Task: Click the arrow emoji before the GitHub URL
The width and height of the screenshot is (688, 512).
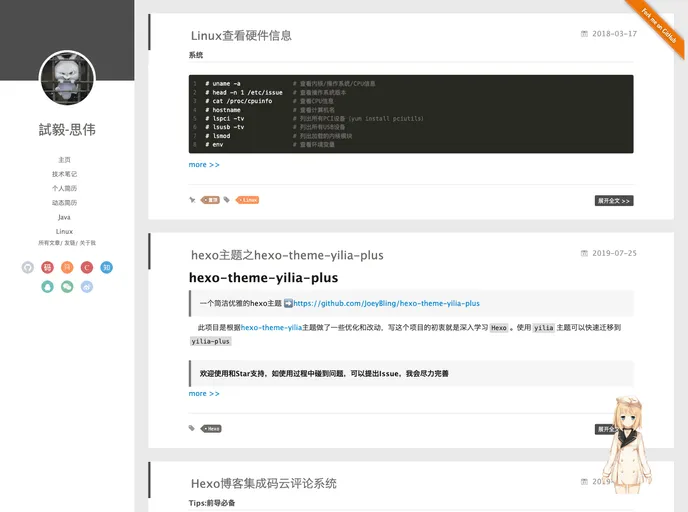Action: pos(288,303)
